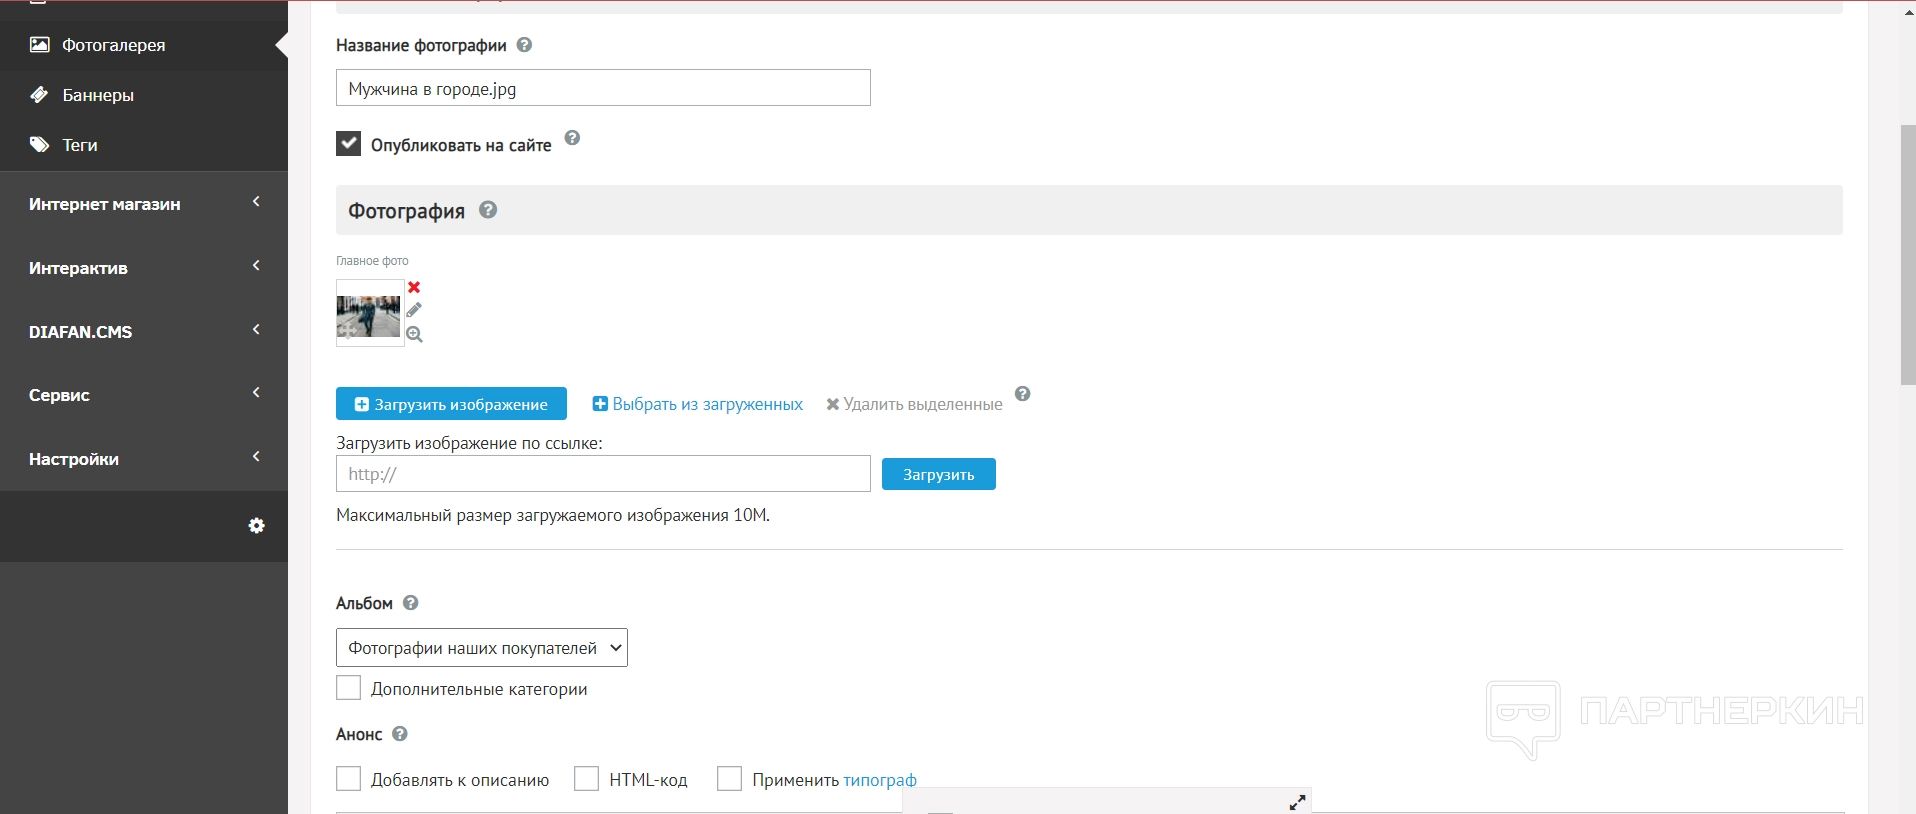The width and height of the screenshot is (1916, 814).
Task: Show help for Фотография section heading
Action: point(488,210)
